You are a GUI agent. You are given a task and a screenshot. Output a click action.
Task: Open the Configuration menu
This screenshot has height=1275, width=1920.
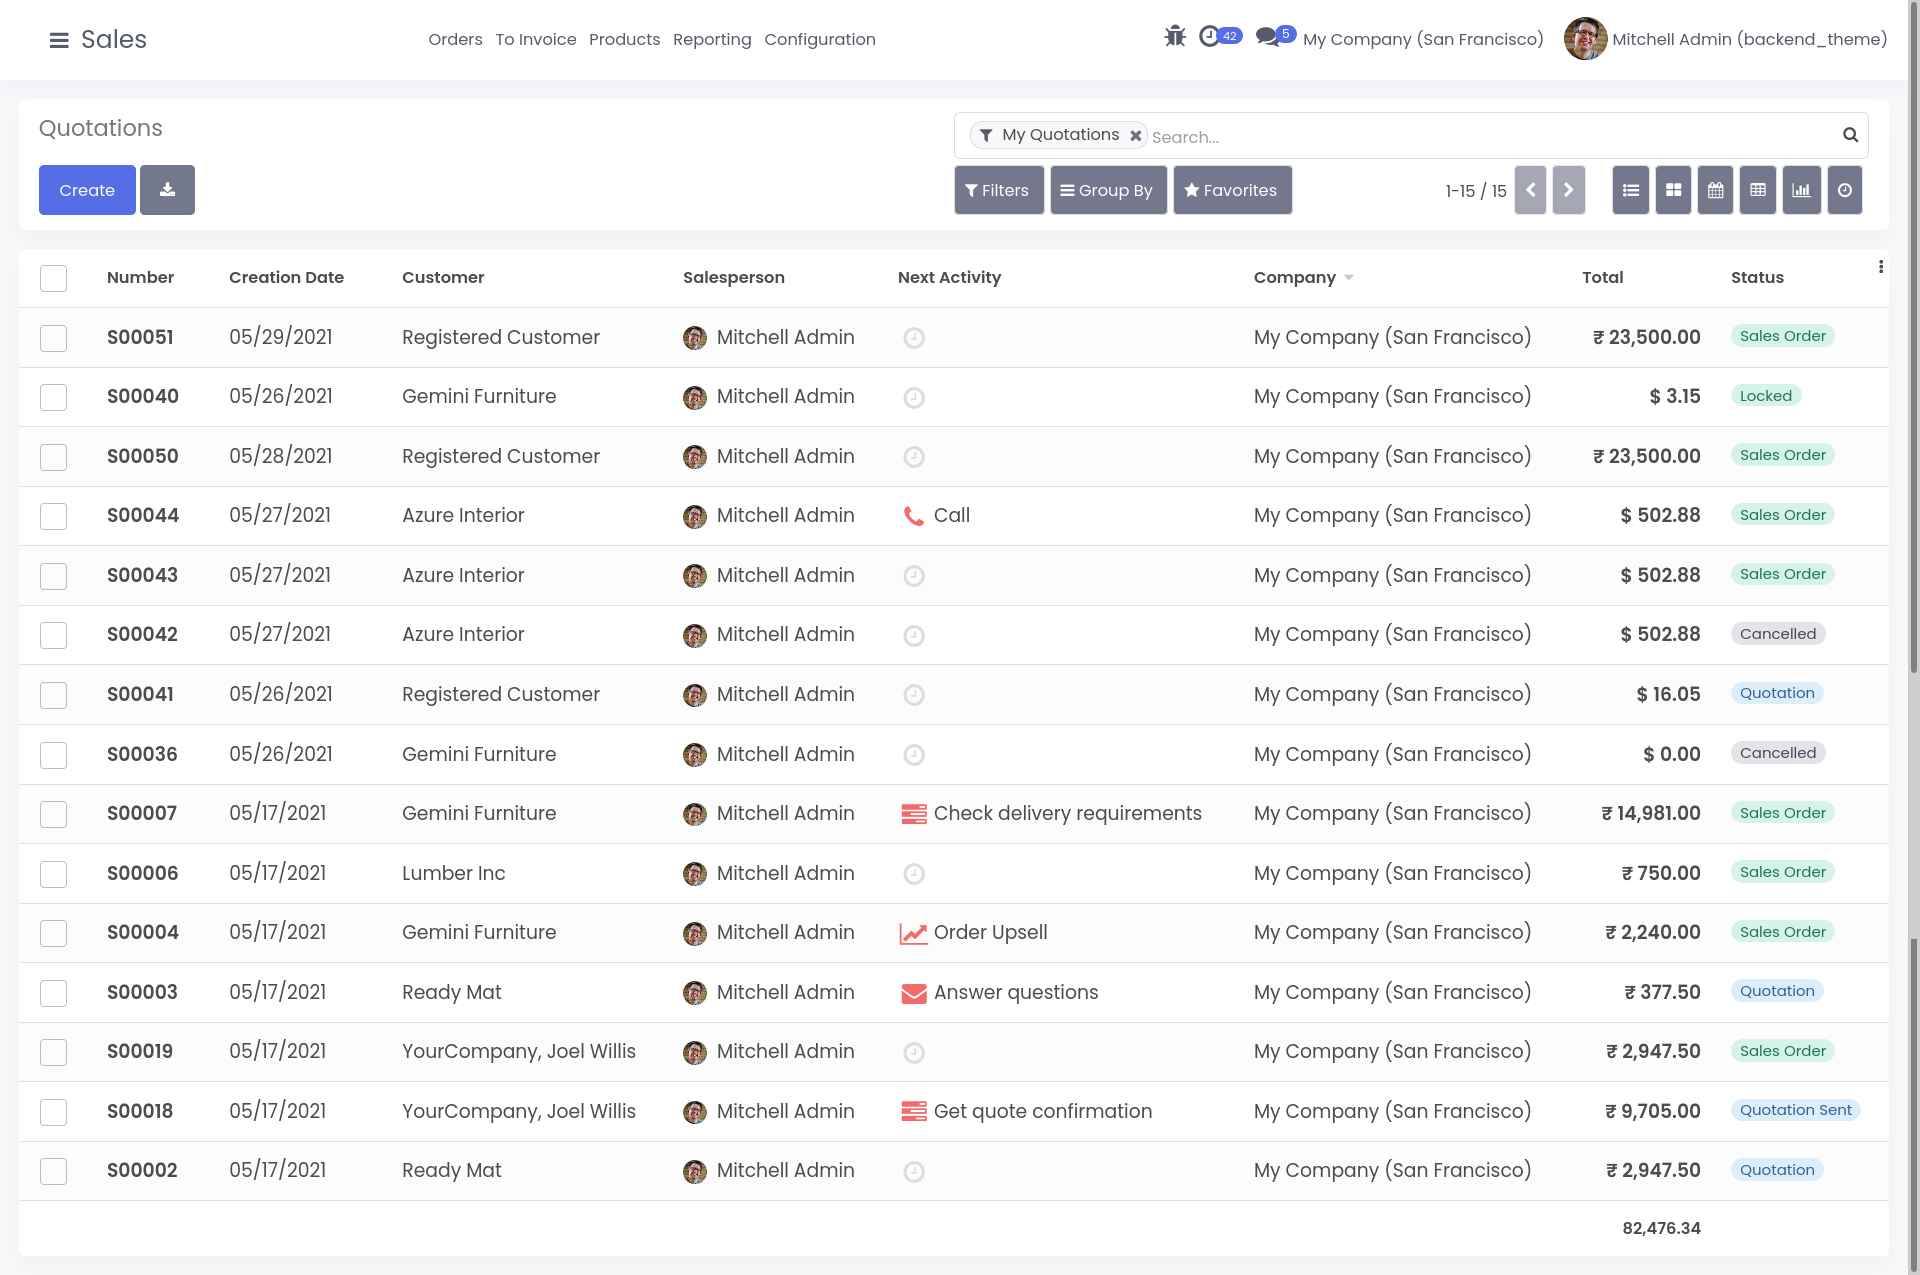click(x=819, y=39)
